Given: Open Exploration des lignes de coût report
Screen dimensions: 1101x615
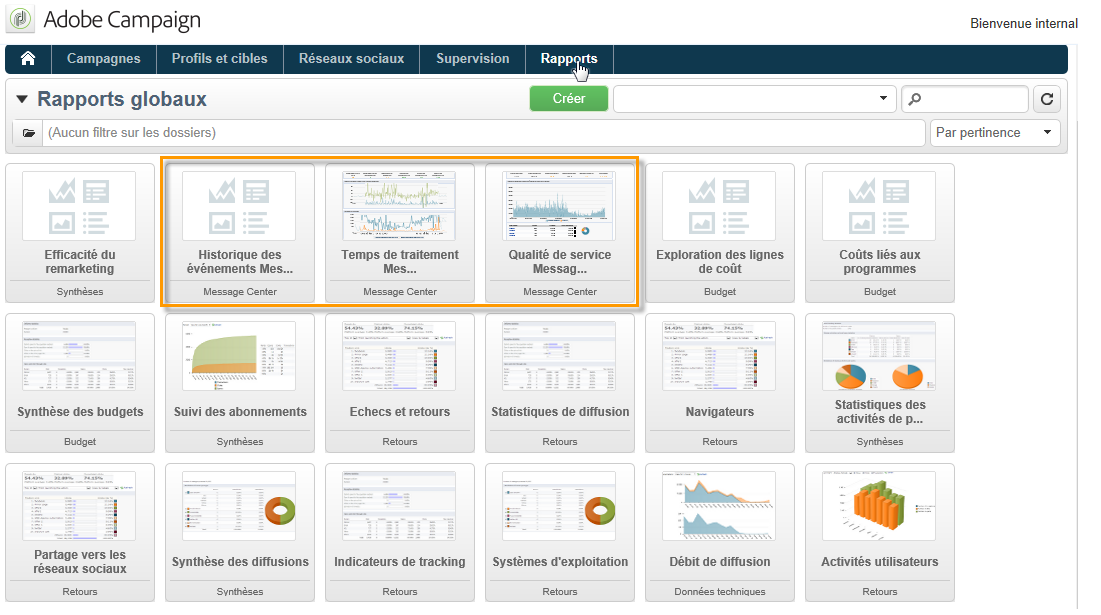Looking at the screenshot, I should [720, 233].
